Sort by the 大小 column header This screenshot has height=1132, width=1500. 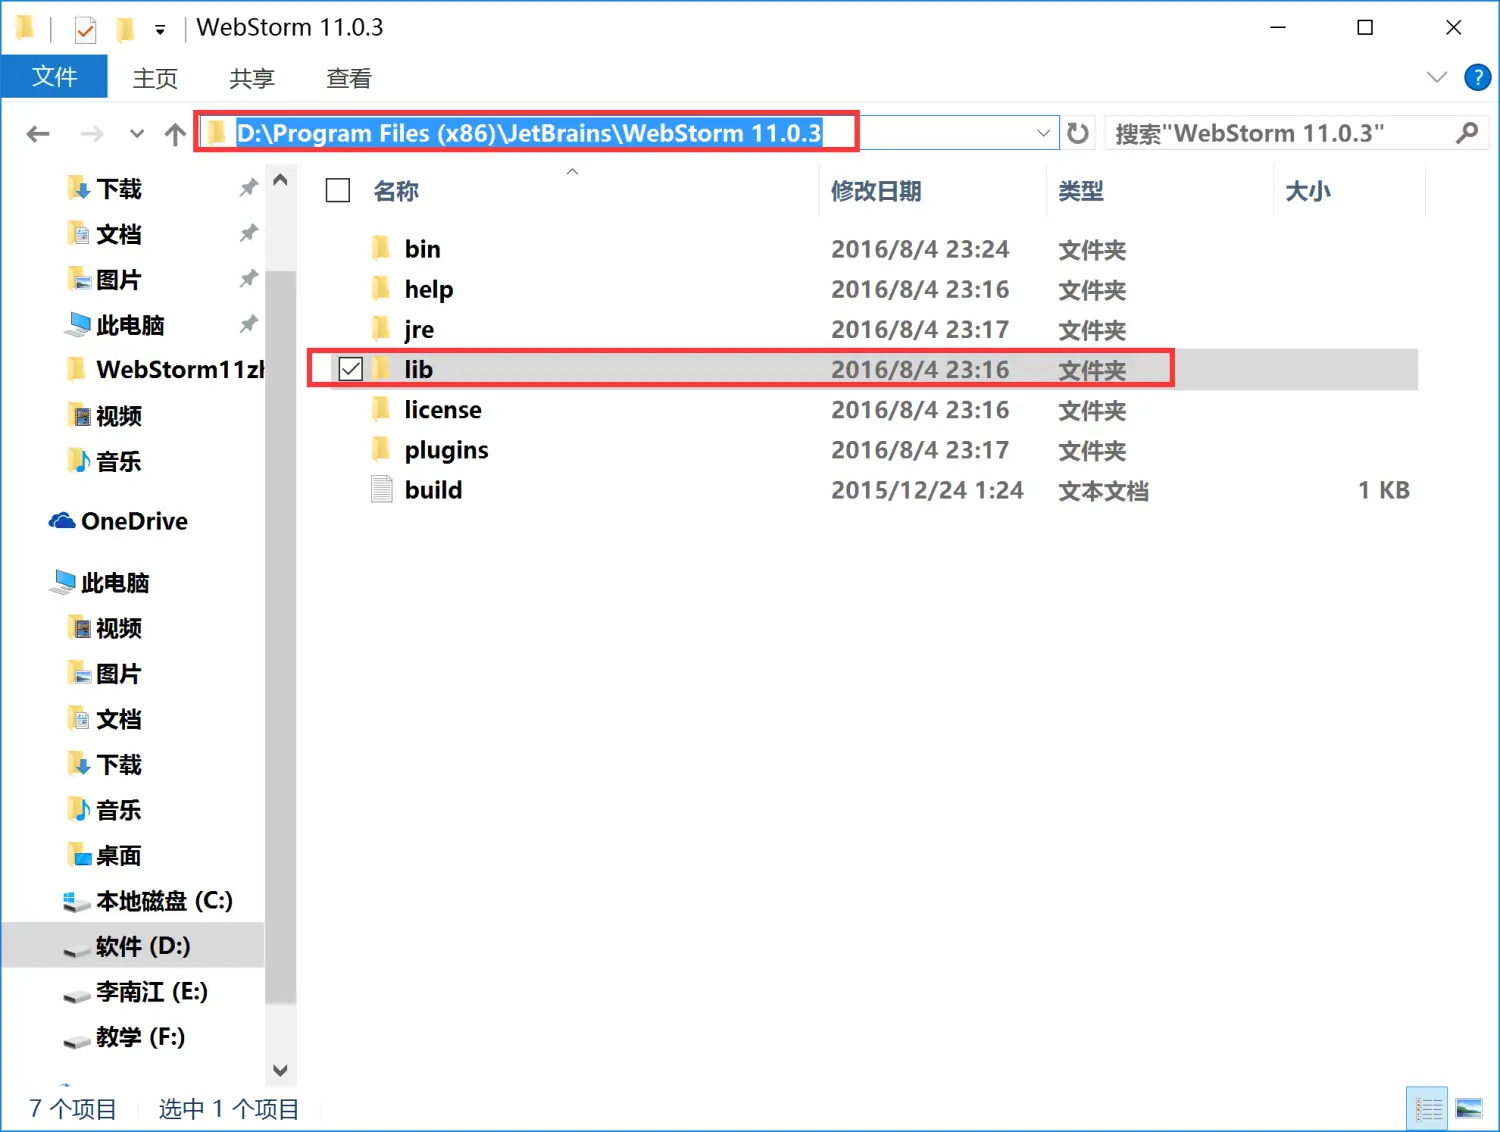coord(1308,191)
